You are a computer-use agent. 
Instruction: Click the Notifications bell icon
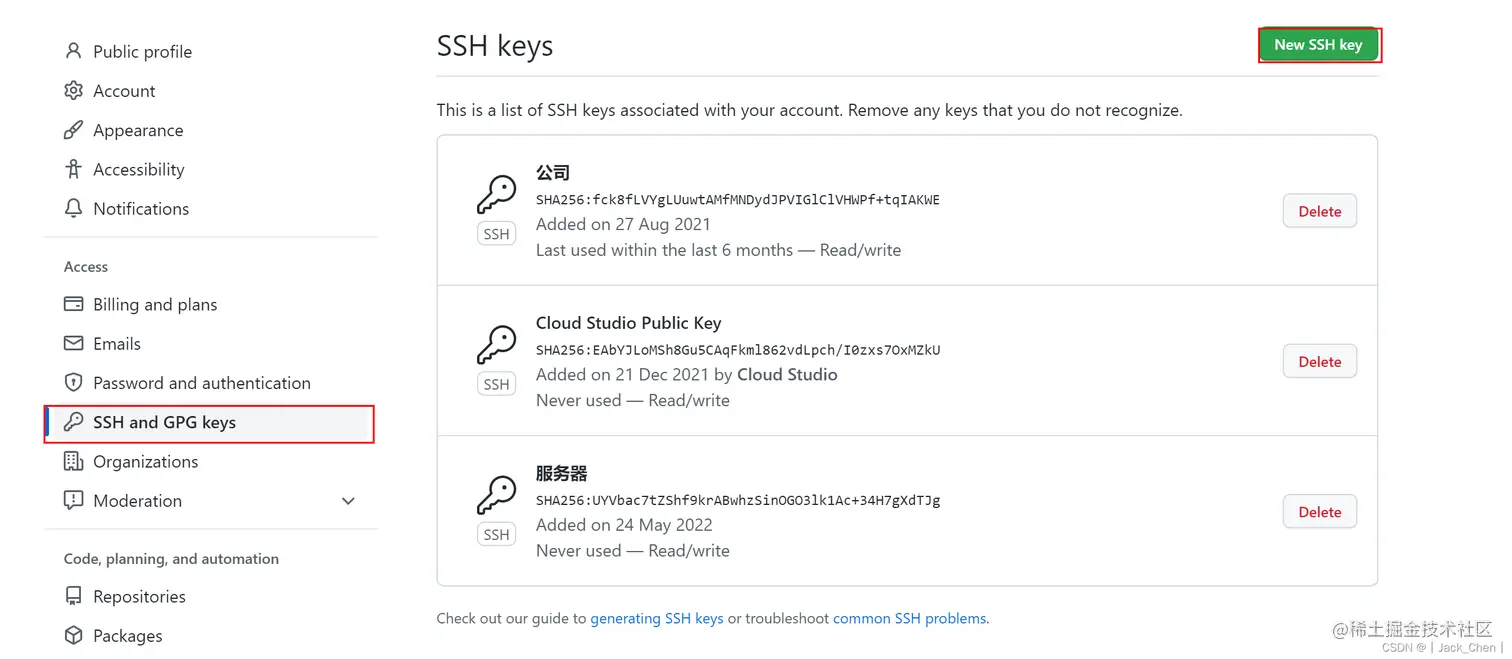73,208
